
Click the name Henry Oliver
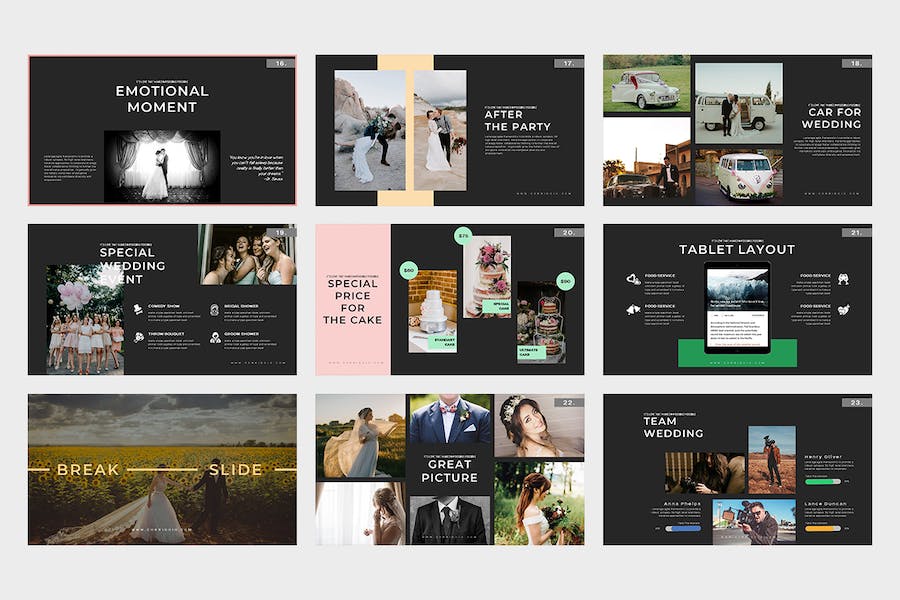point(823,456)
